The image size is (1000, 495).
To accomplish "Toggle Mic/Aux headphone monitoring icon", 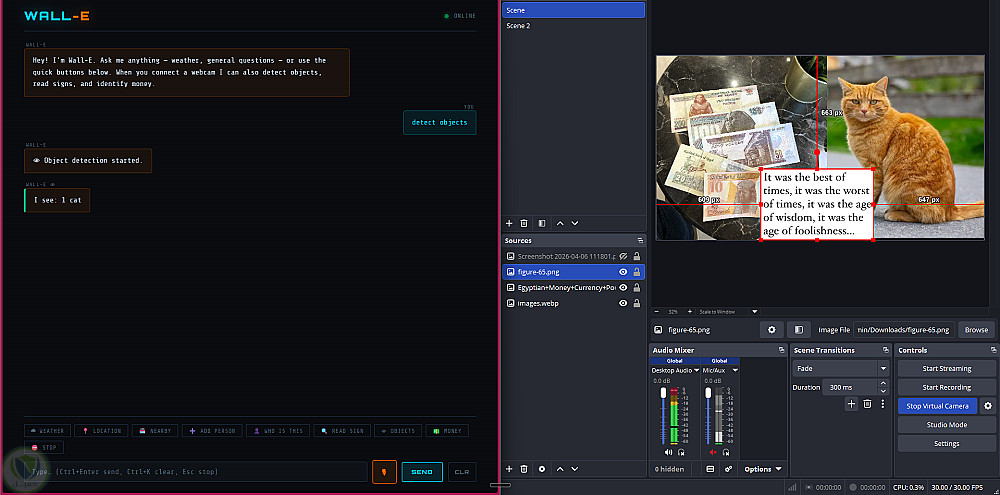I will point(726,452).
